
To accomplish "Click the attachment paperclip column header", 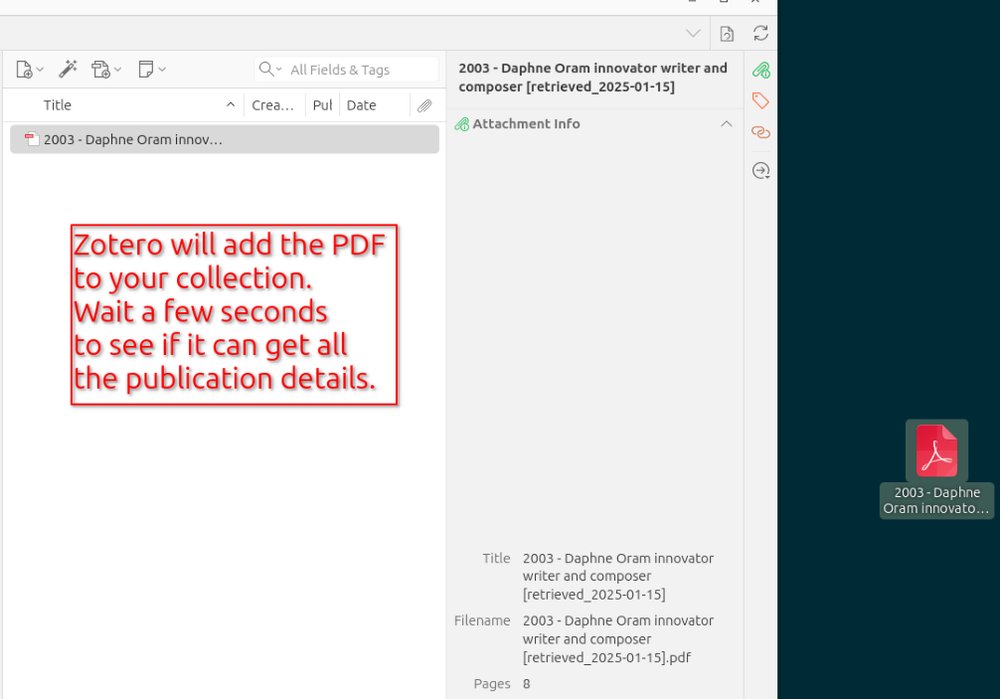I will (425, 106).
